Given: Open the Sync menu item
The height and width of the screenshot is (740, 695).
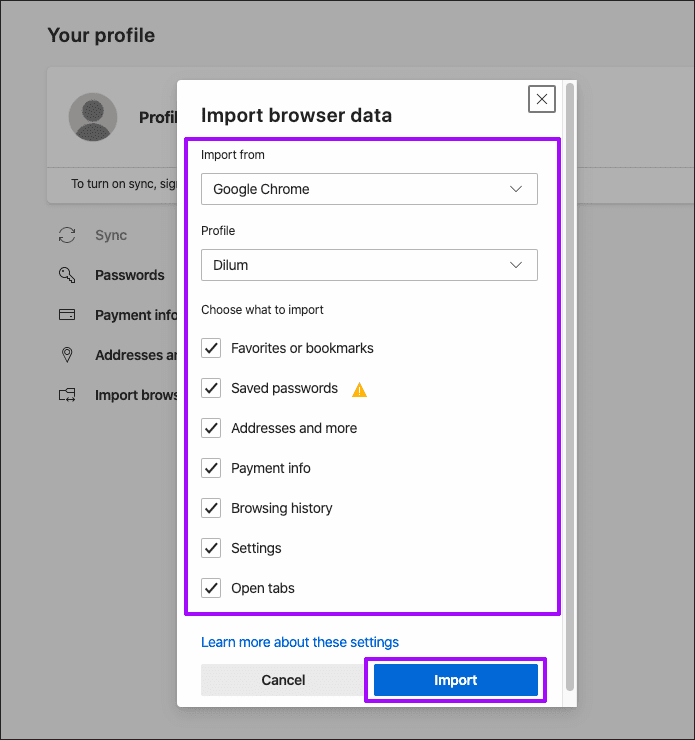Looking at the screenshot, I should coord(111,235).
